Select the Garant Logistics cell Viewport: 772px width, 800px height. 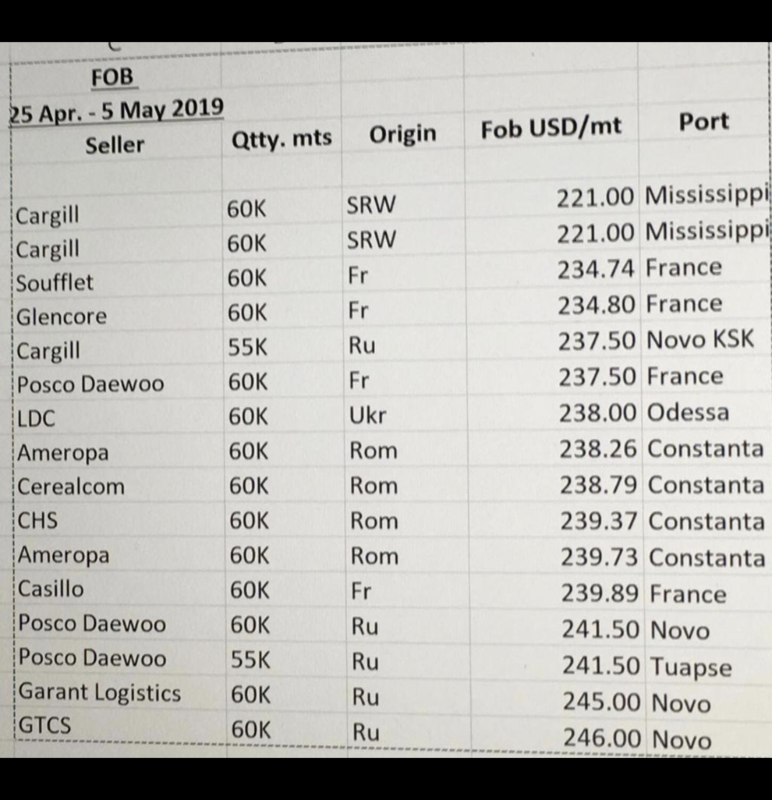point(100,692)
